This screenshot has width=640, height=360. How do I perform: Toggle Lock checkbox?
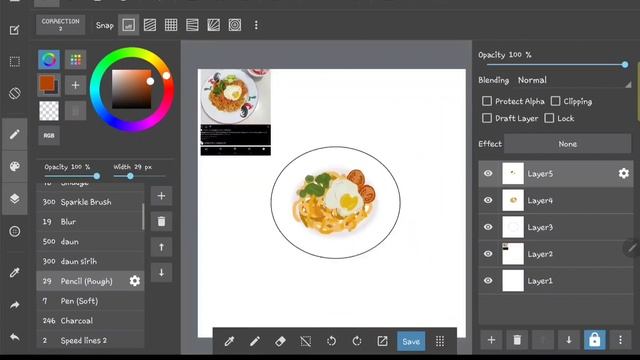(x=549, y=118)
